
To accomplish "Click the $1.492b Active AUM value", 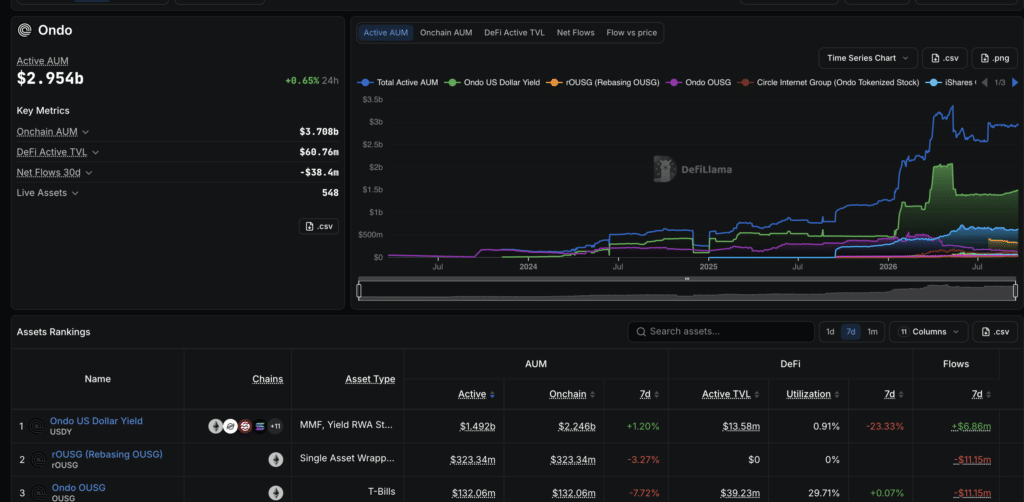I will click(x=477, y=426).
